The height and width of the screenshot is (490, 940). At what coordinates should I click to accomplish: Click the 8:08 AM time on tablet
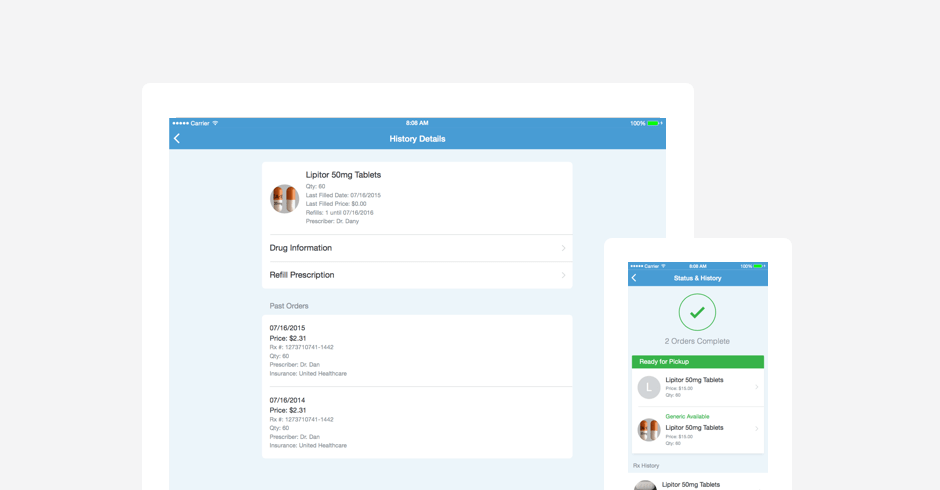point(417,123)
